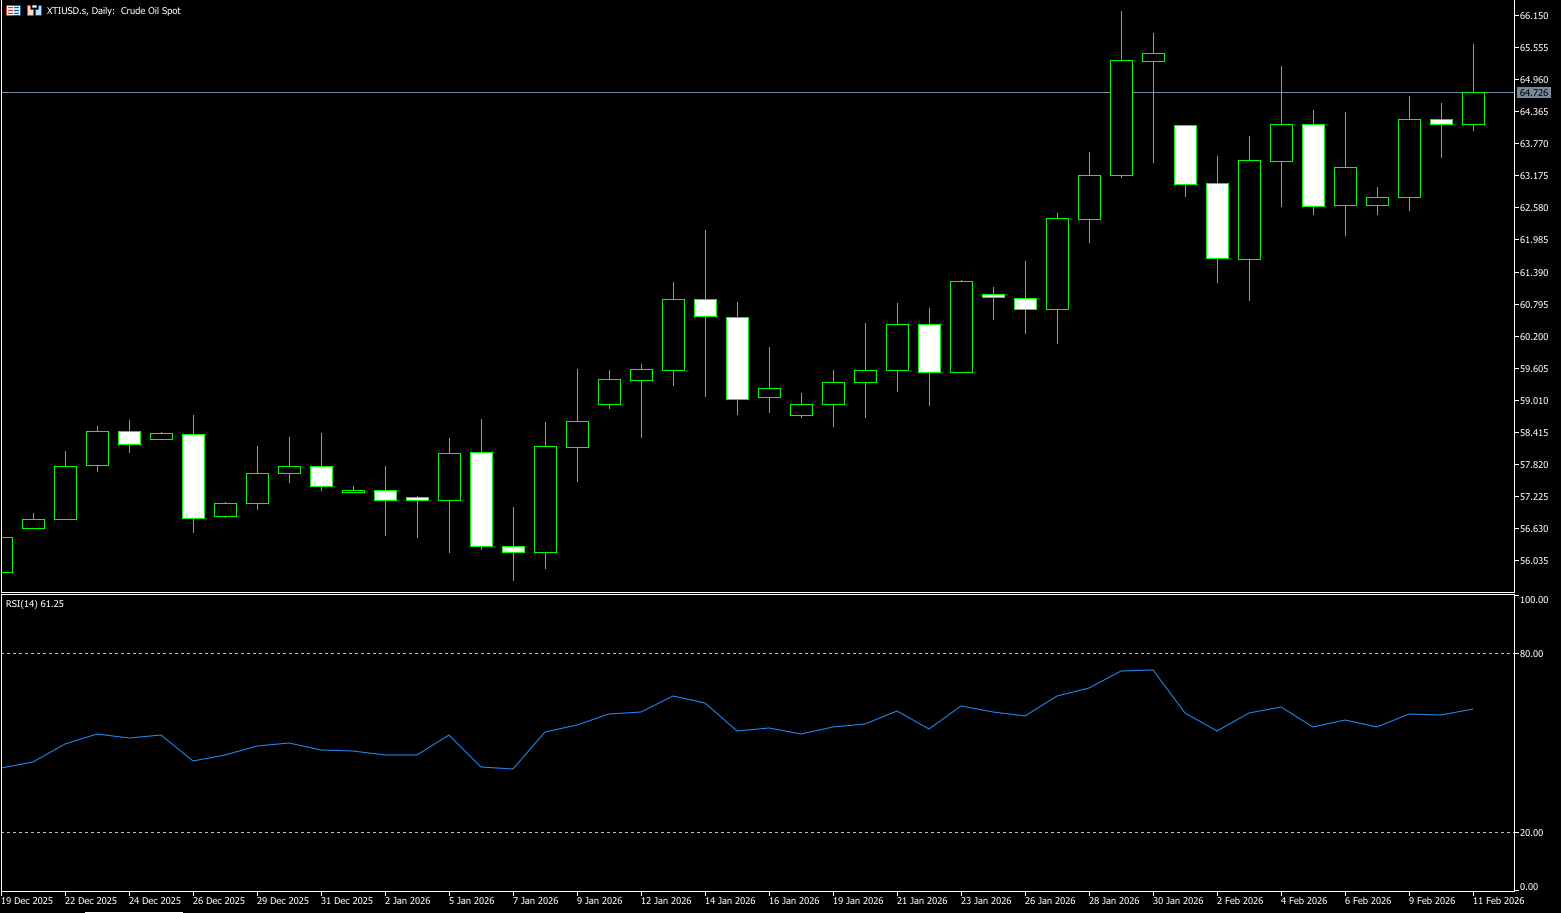Click the RSI 100.00 axis label
Viewport: 1561px width, 913px height.
click(x=1533, y=600)
